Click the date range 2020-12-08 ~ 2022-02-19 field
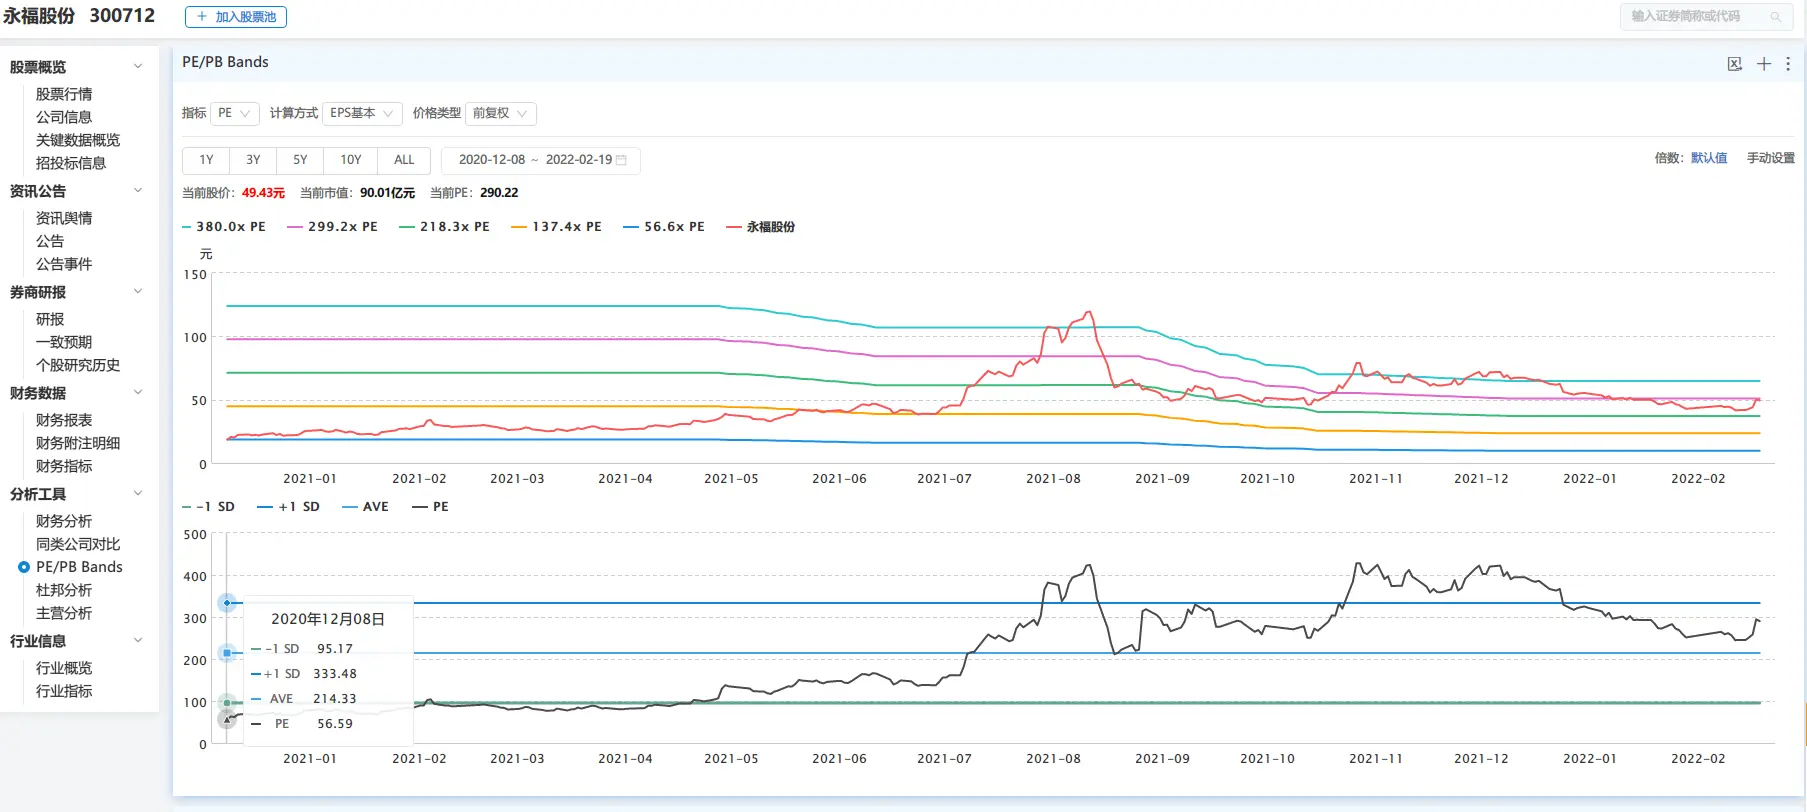 (540, 160)
